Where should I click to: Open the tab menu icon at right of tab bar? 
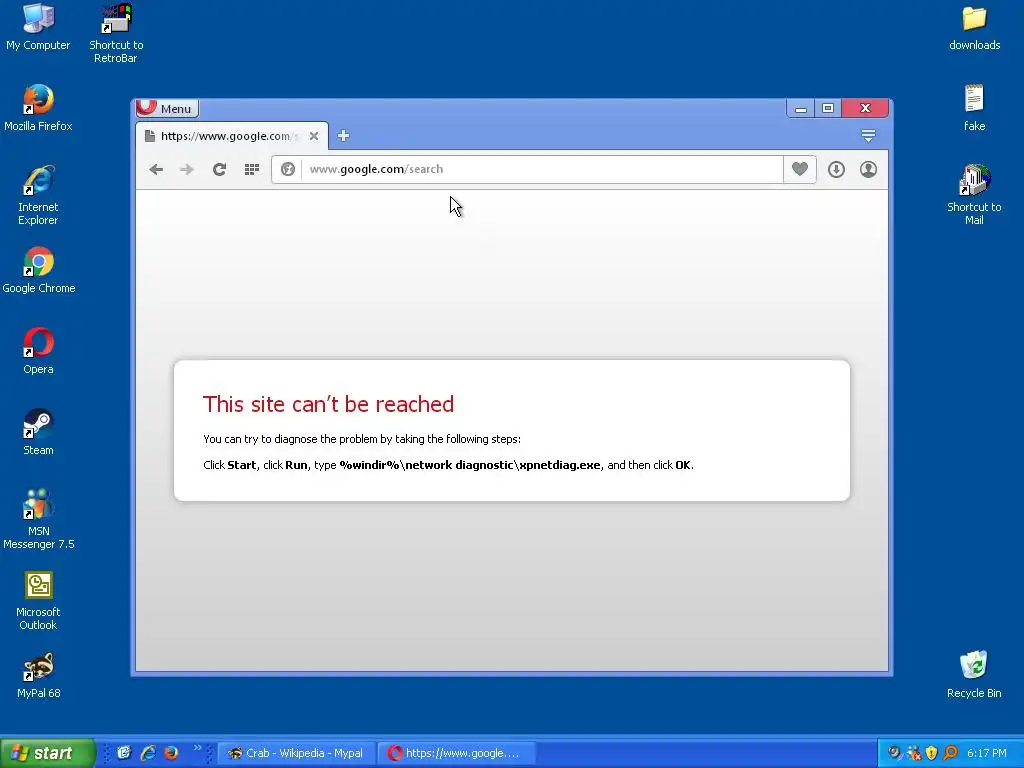pyautogui.click(x=868, y=136)
